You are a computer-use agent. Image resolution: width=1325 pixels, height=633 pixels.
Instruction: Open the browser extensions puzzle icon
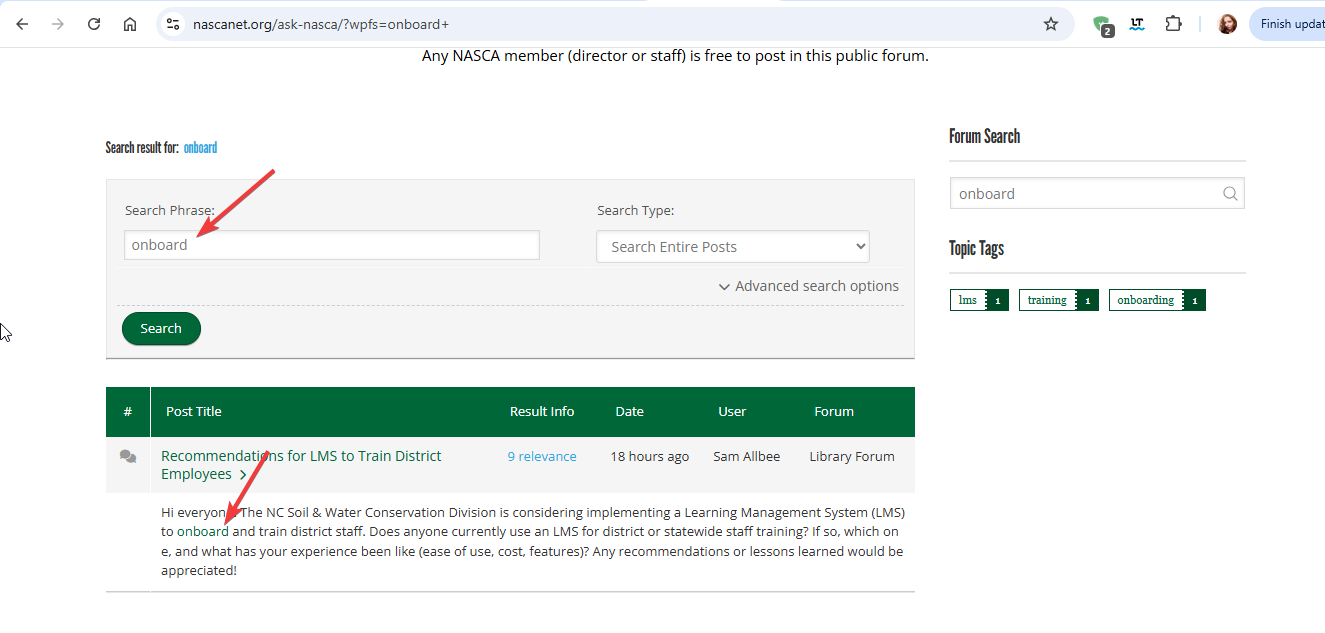click(x=1173, y=24)
